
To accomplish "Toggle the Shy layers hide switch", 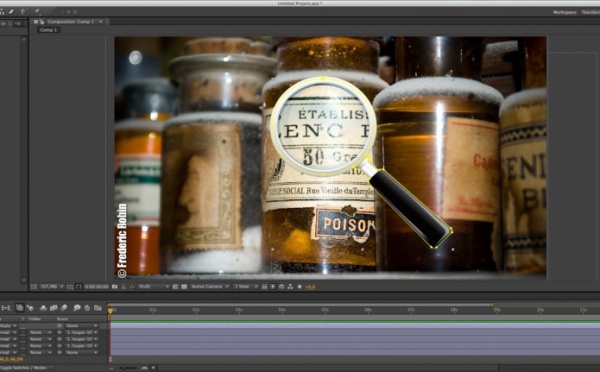I will pos(43,308).
